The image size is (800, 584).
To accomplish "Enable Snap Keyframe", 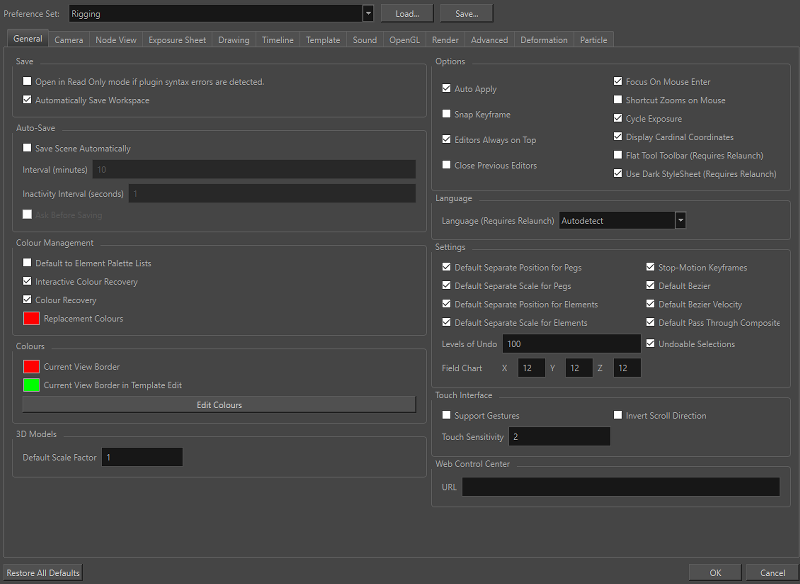I will click(x=445, y=113).
